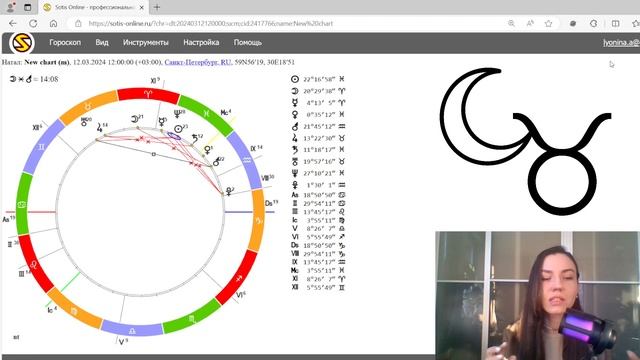
Task: Open the zoom magnifier in address bar
Action: (x=511, y=23)
